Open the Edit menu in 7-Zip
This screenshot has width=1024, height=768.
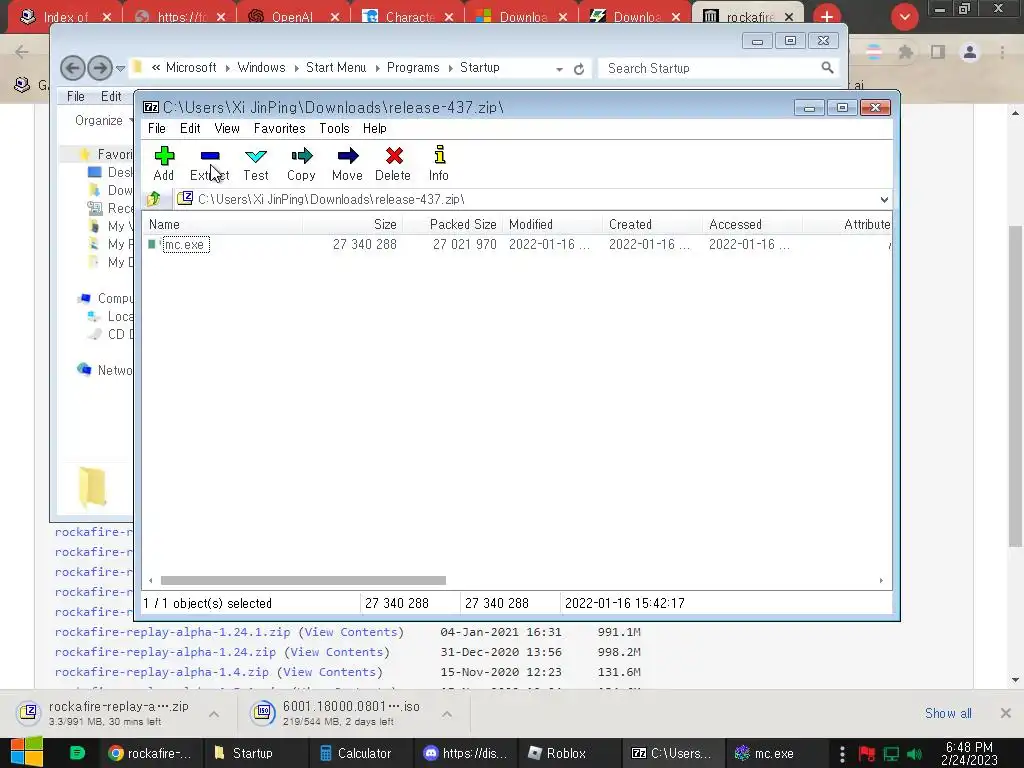point(190,129)
